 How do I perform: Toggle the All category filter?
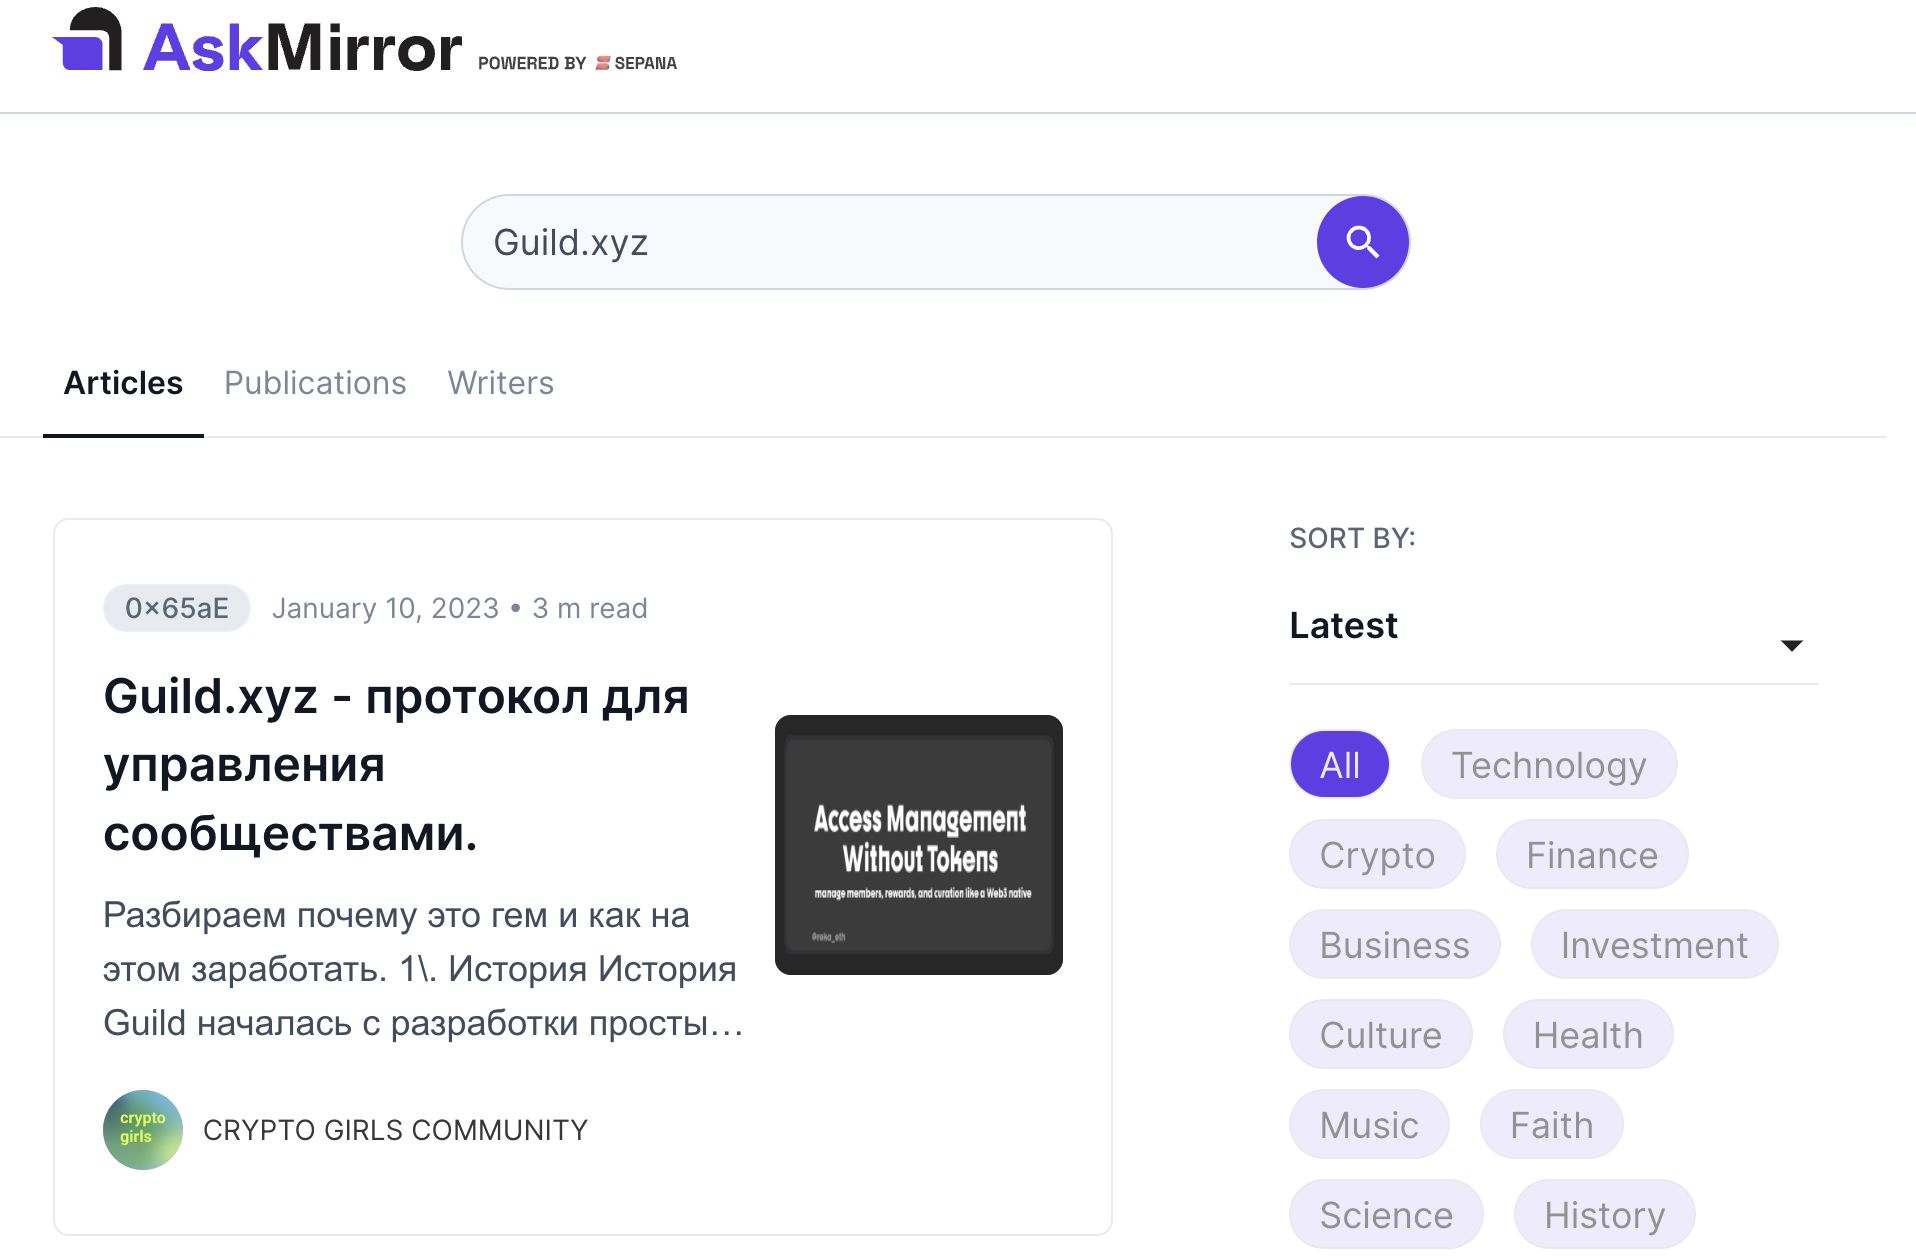1339,765
